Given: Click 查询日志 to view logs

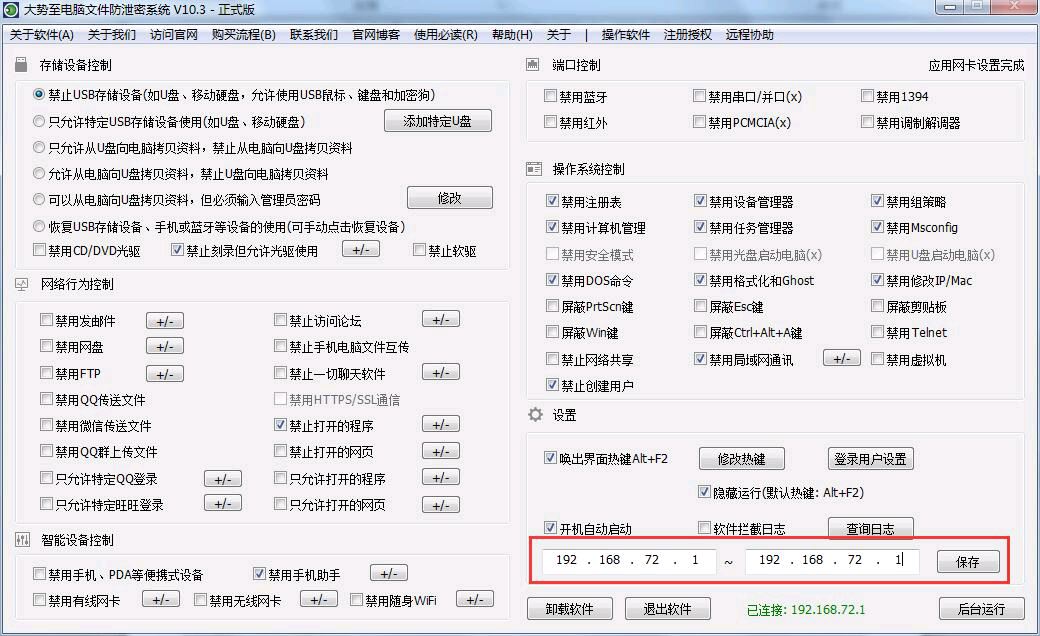Looking at the screenshot, I should [x=869, y=528].
